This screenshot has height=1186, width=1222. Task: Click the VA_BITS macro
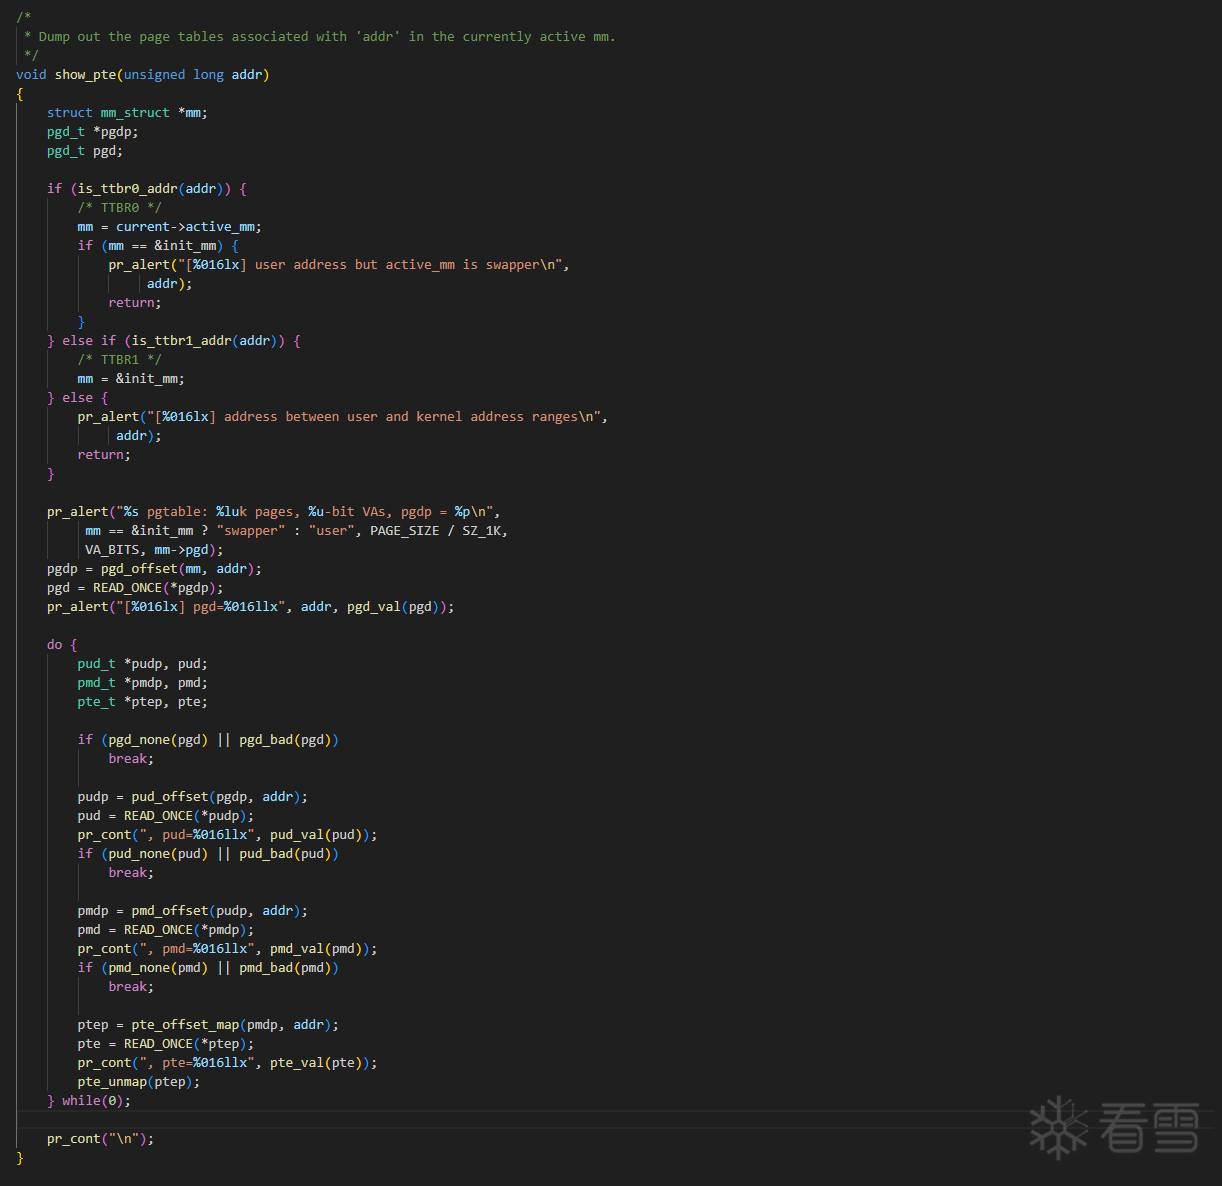click(112, 550)
